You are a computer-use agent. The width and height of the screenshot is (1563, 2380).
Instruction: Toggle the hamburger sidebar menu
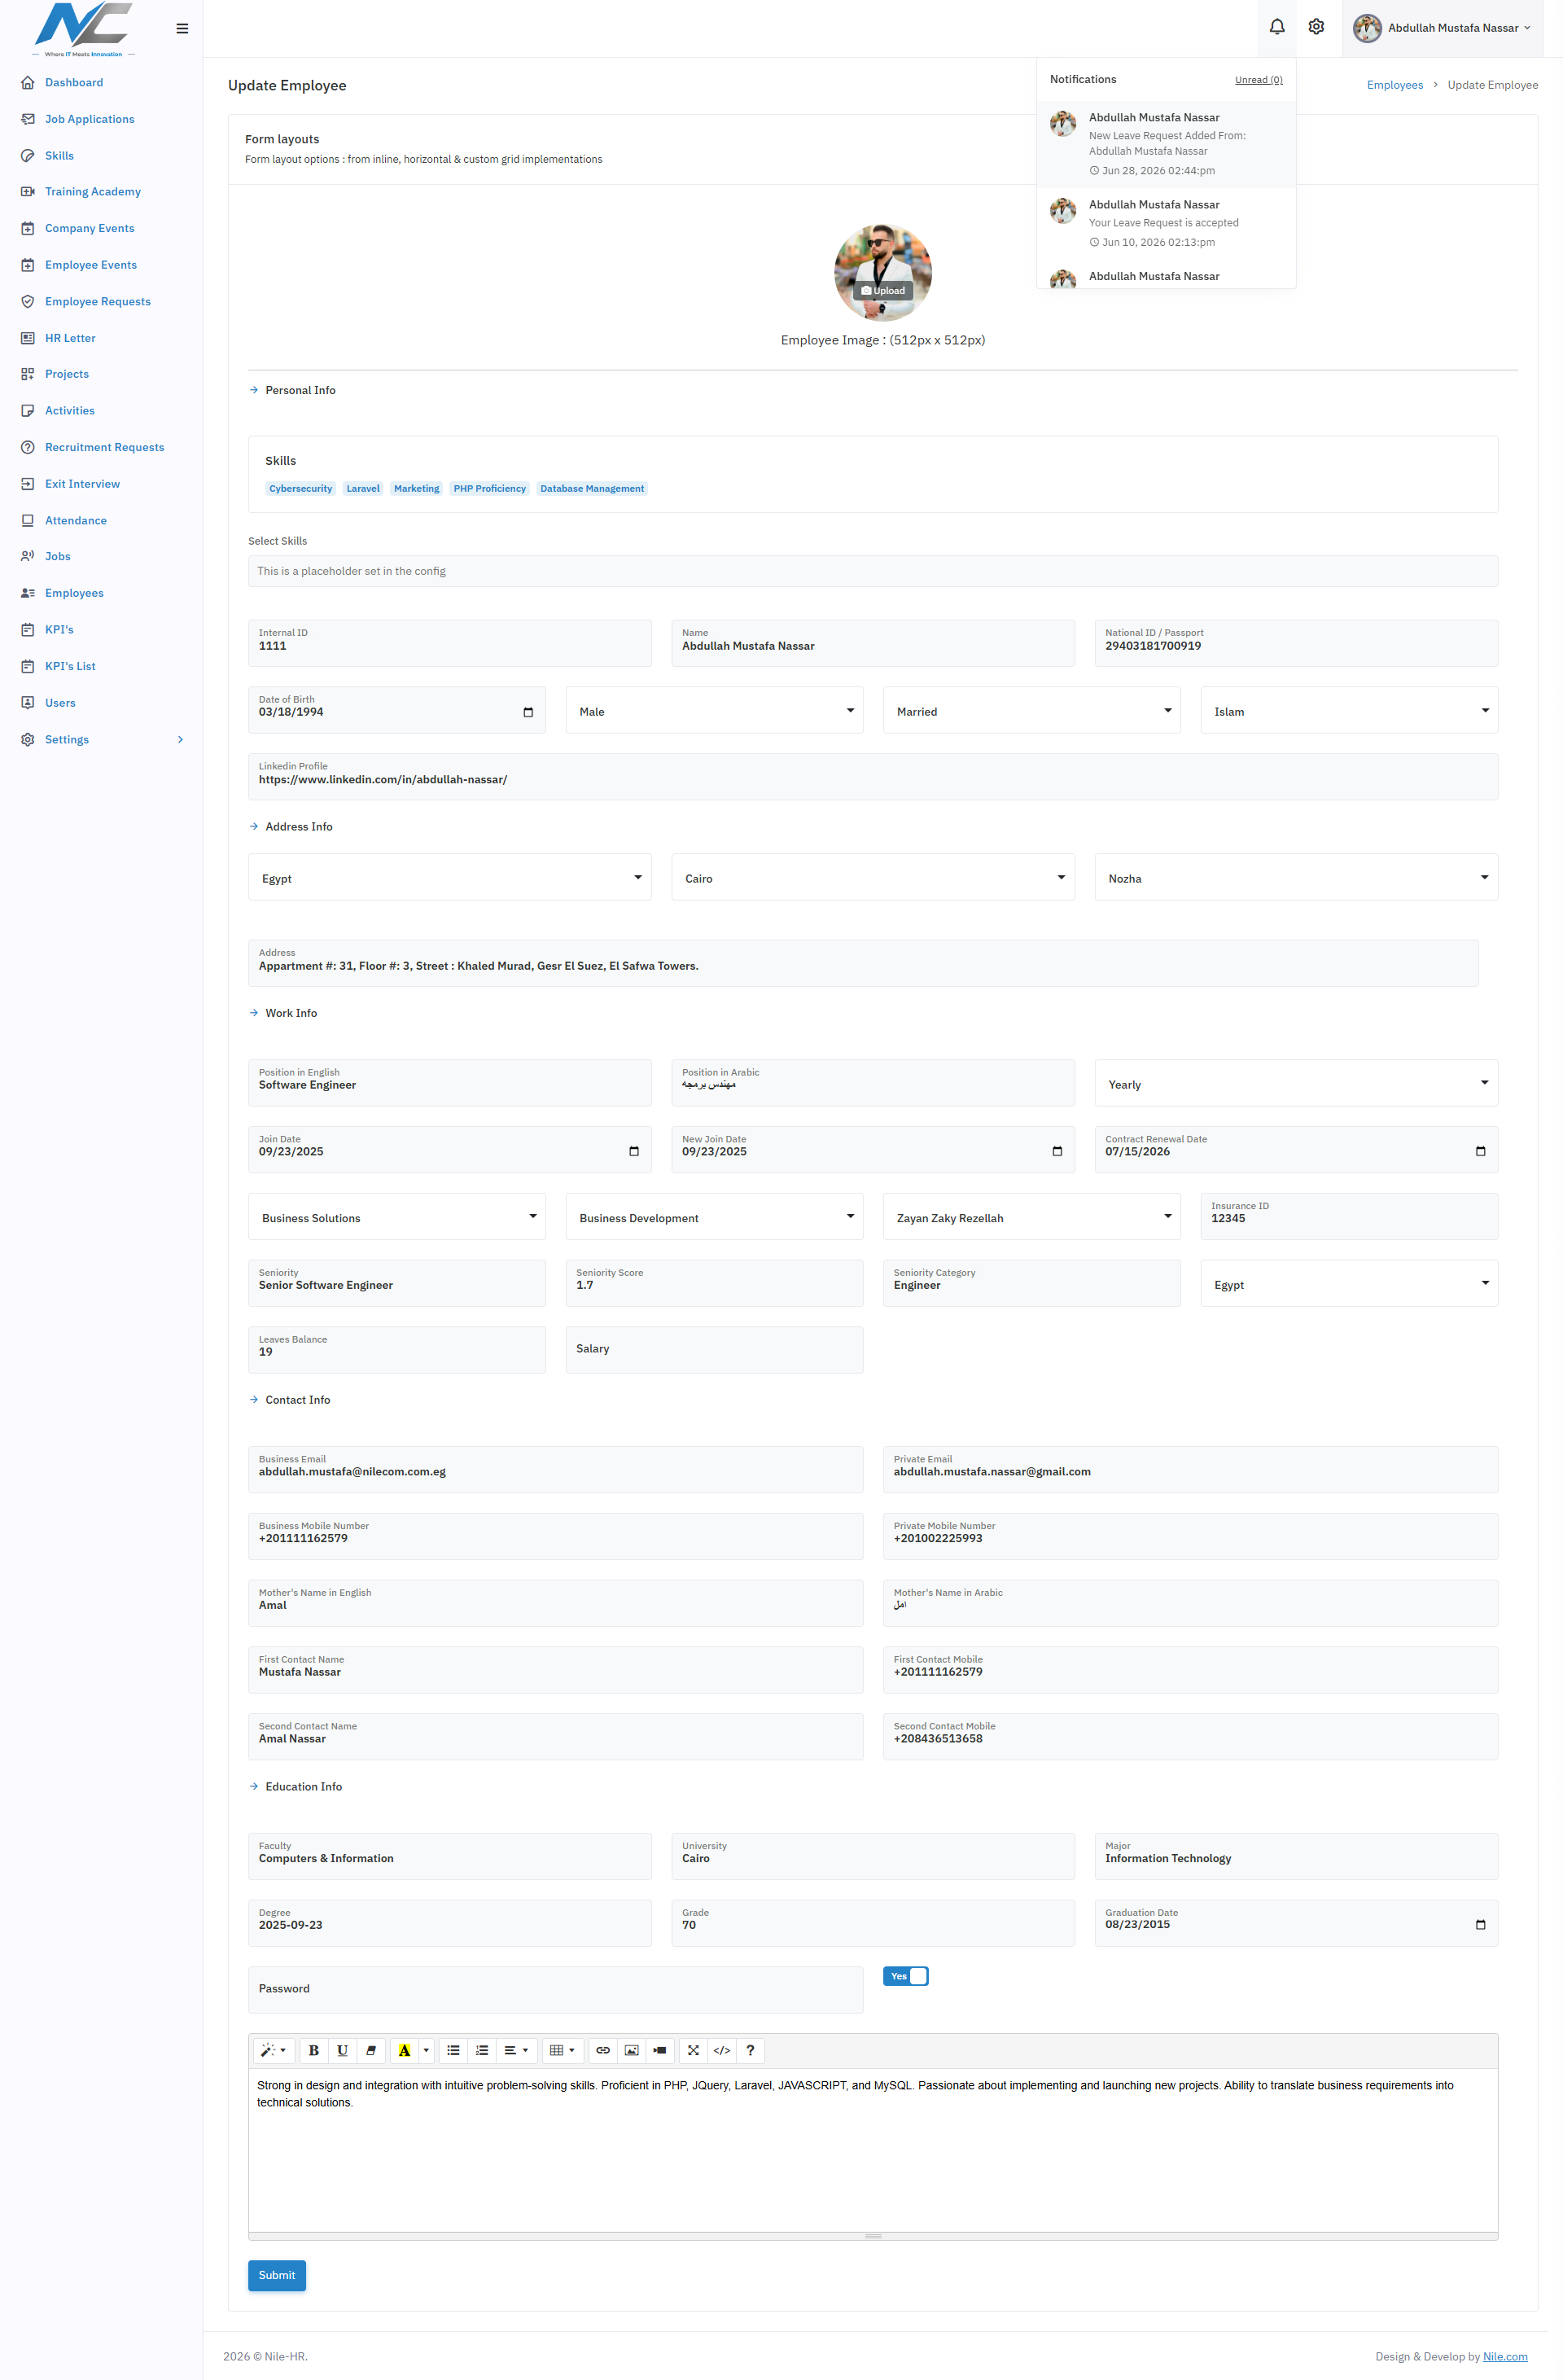182,28
